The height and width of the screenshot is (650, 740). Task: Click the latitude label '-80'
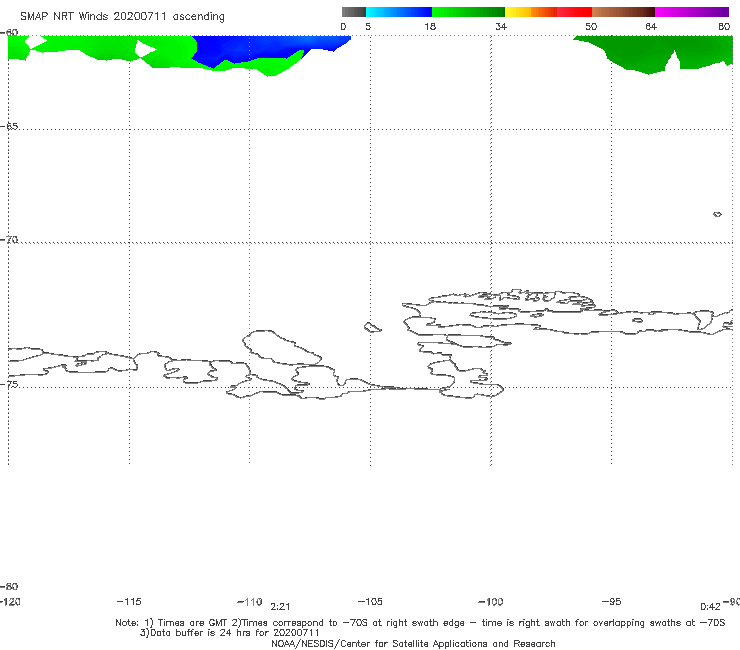[x=9, y=586]
